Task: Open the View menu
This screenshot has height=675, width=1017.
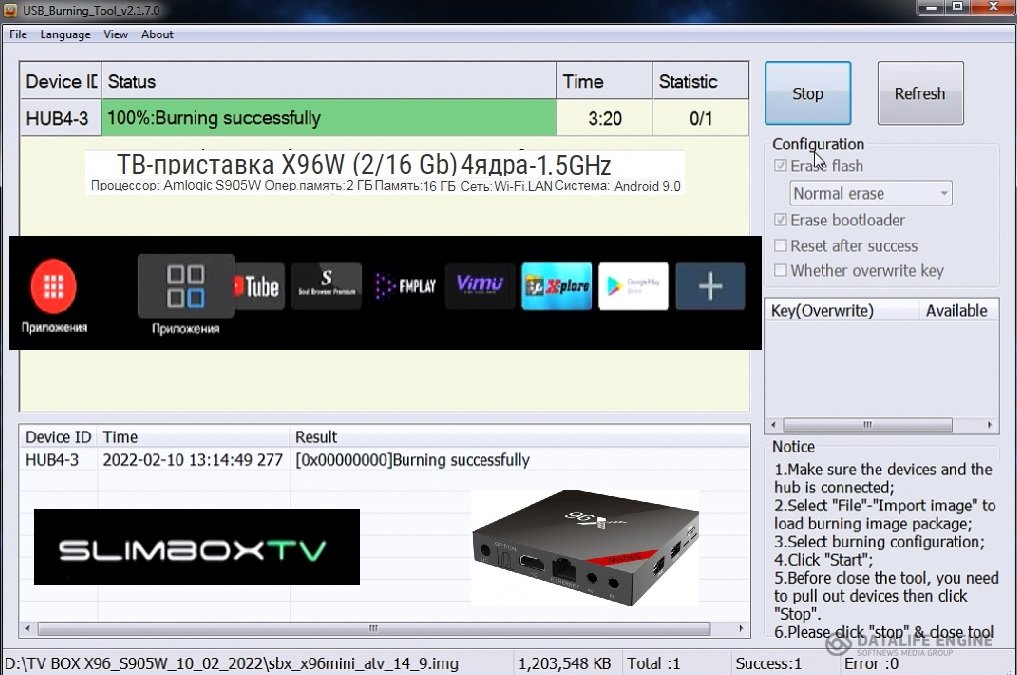Action: click(x=115, y=34)
